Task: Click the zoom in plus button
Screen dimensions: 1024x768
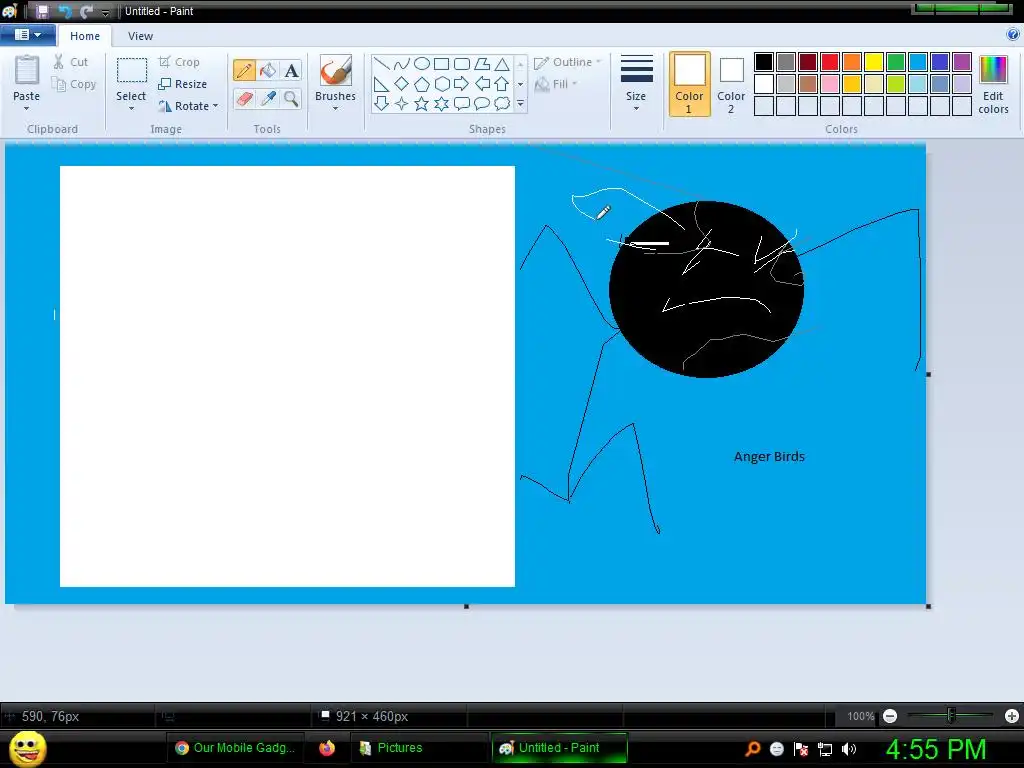Action: (x=1012, y=716)
